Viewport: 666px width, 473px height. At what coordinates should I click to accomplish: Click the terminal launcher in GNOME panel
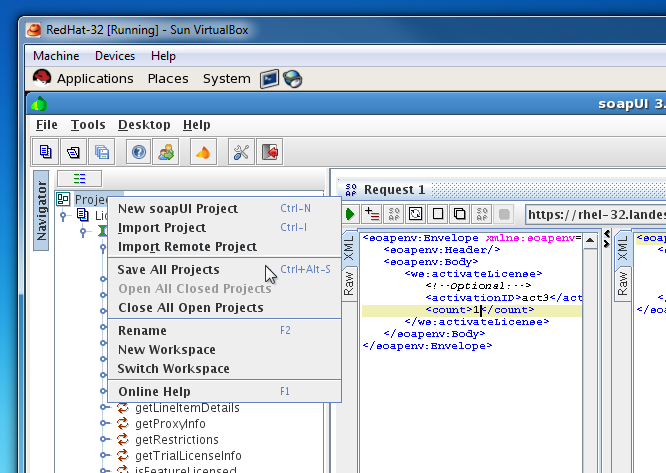[x=270, y=79]
